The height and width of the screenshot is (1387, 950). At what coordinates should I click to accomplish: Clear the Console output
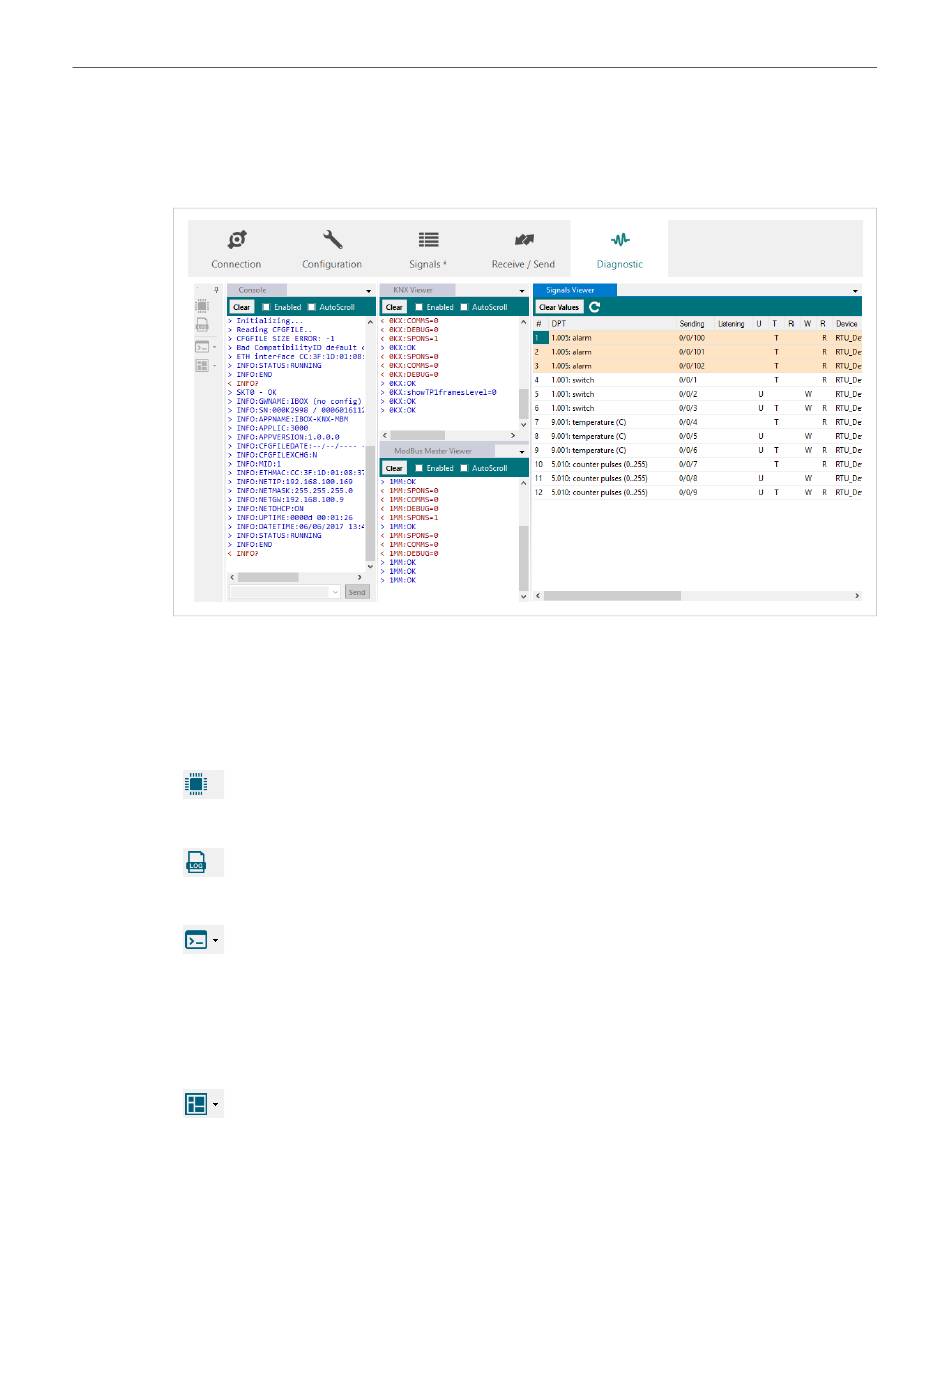(x=242, y=307)
